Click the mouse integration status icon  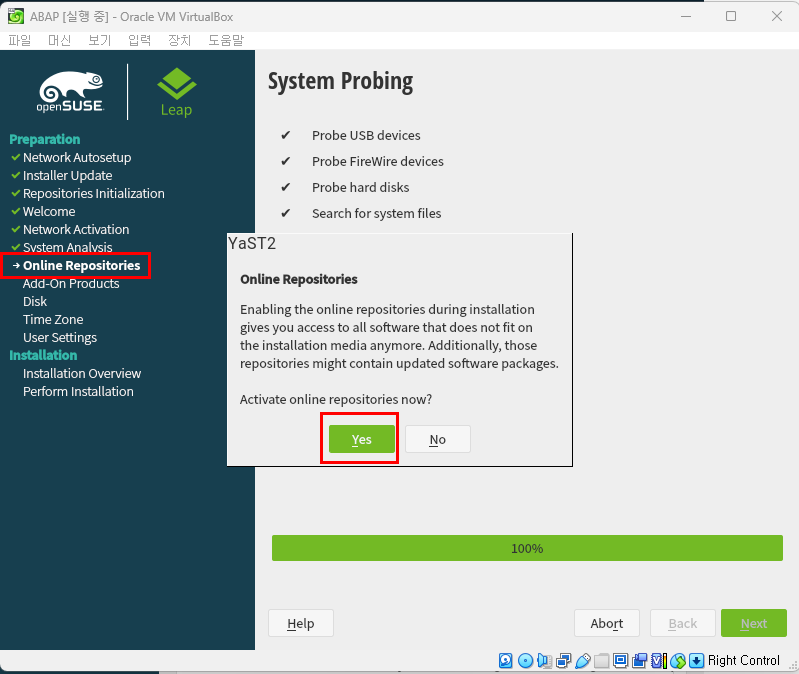tap(678, 661)
